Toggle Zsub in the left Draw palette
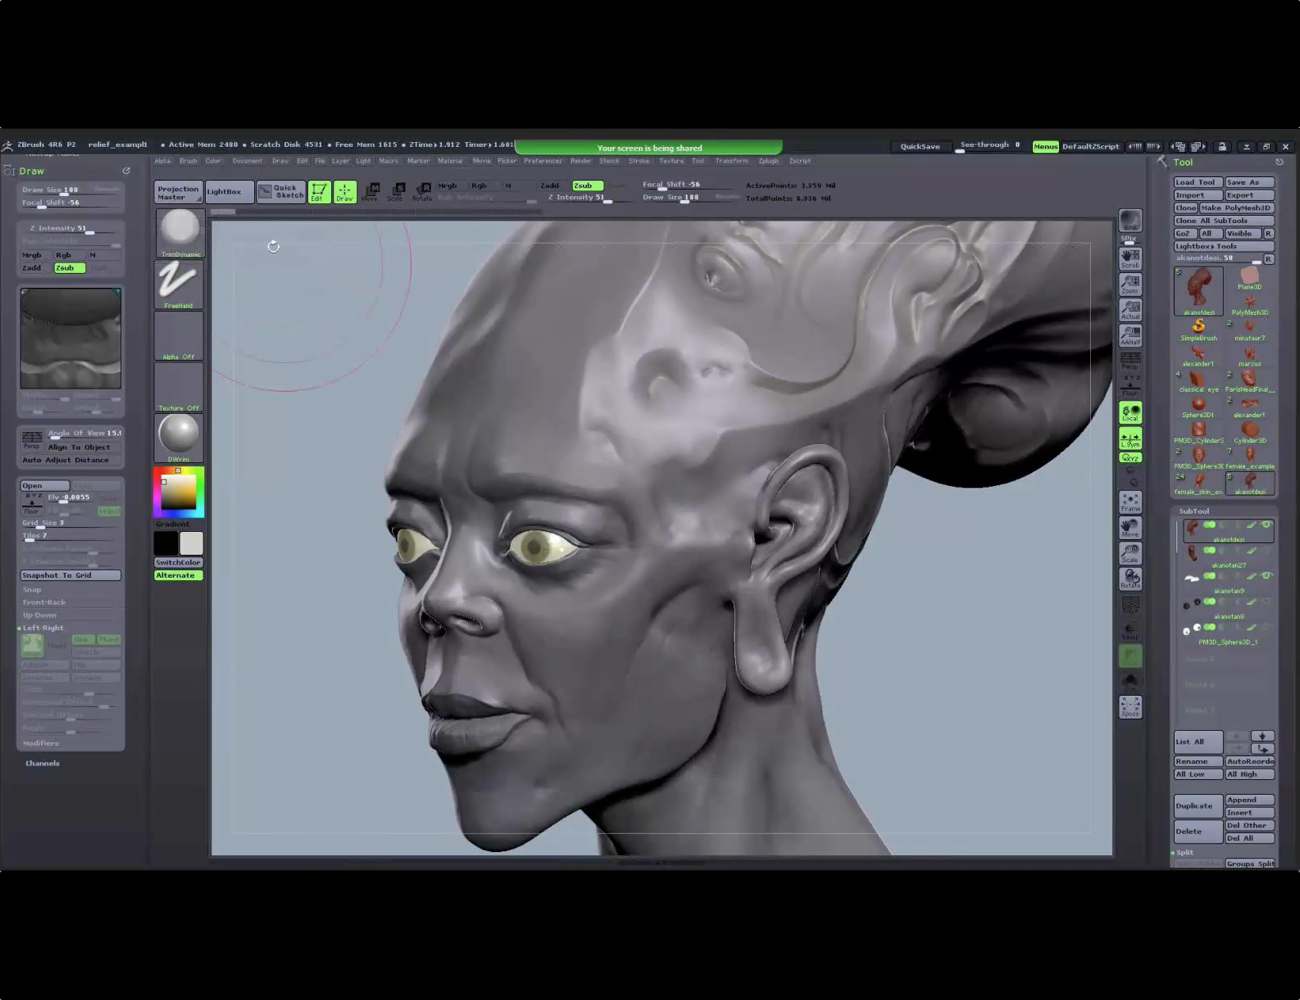This screenshot has height=1000, width=1300. tap(68, 268)
